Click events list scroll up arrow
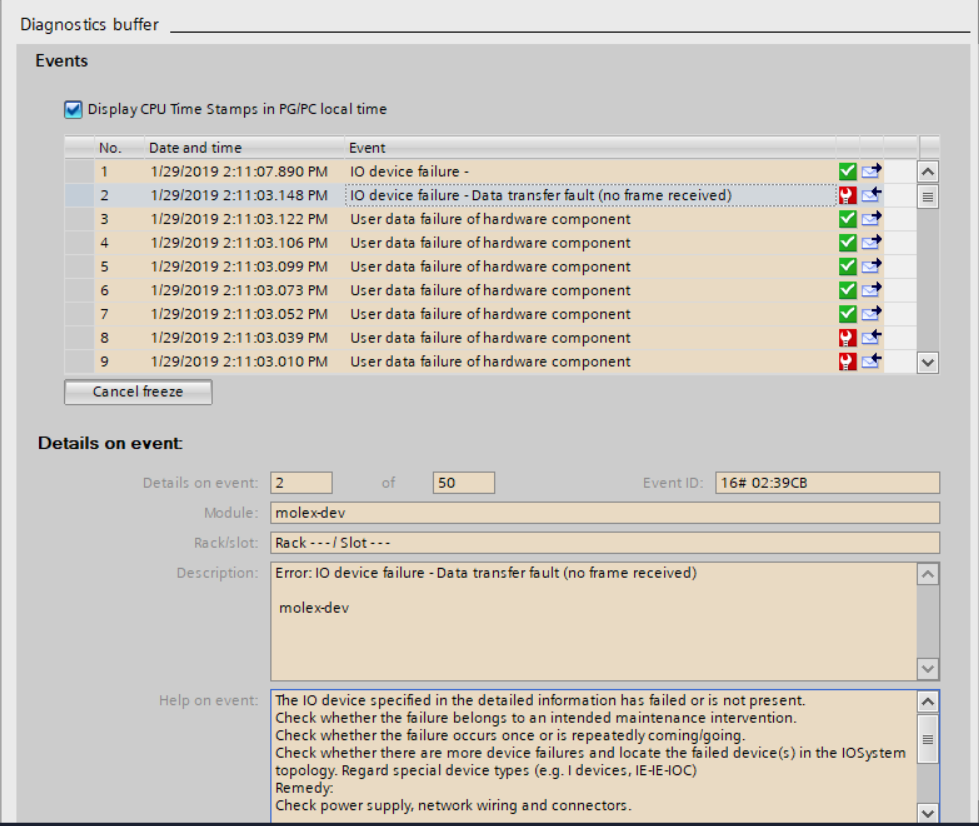This screenshot has width=979, height=826. point(928,171)
